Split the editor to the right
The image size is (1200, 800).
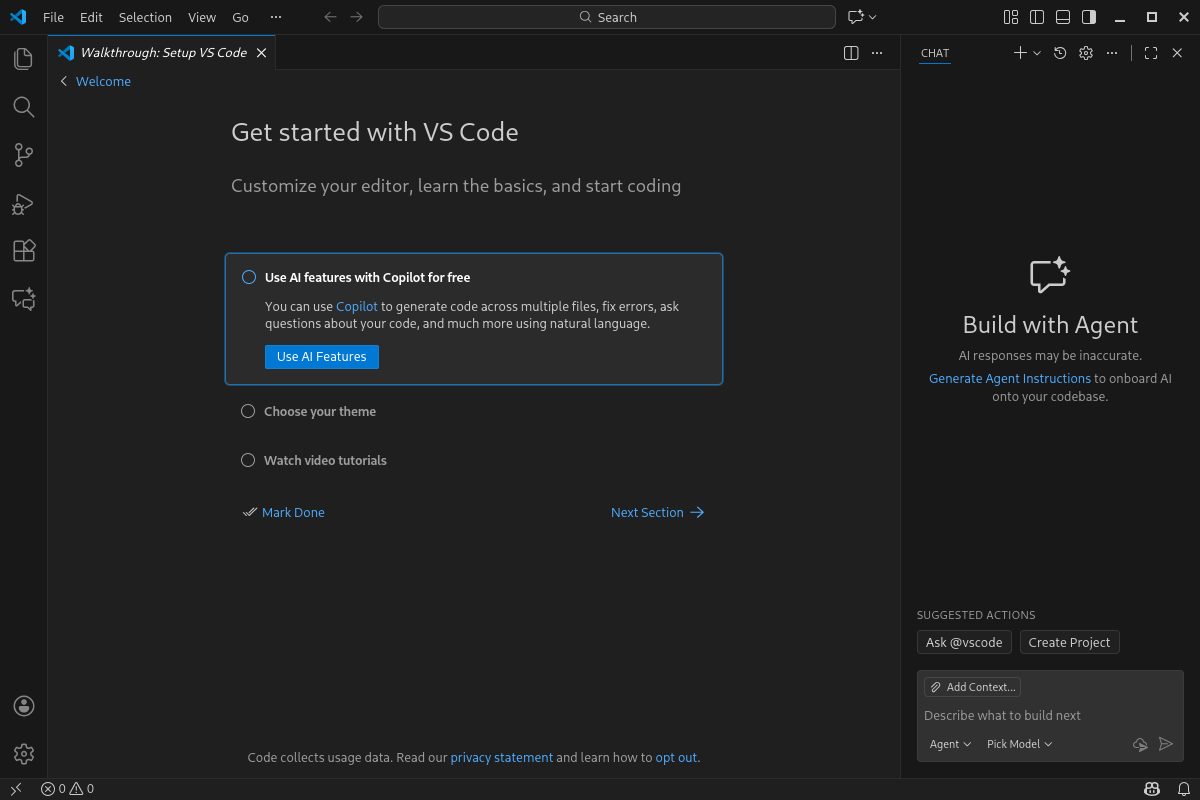click(851, 53)
